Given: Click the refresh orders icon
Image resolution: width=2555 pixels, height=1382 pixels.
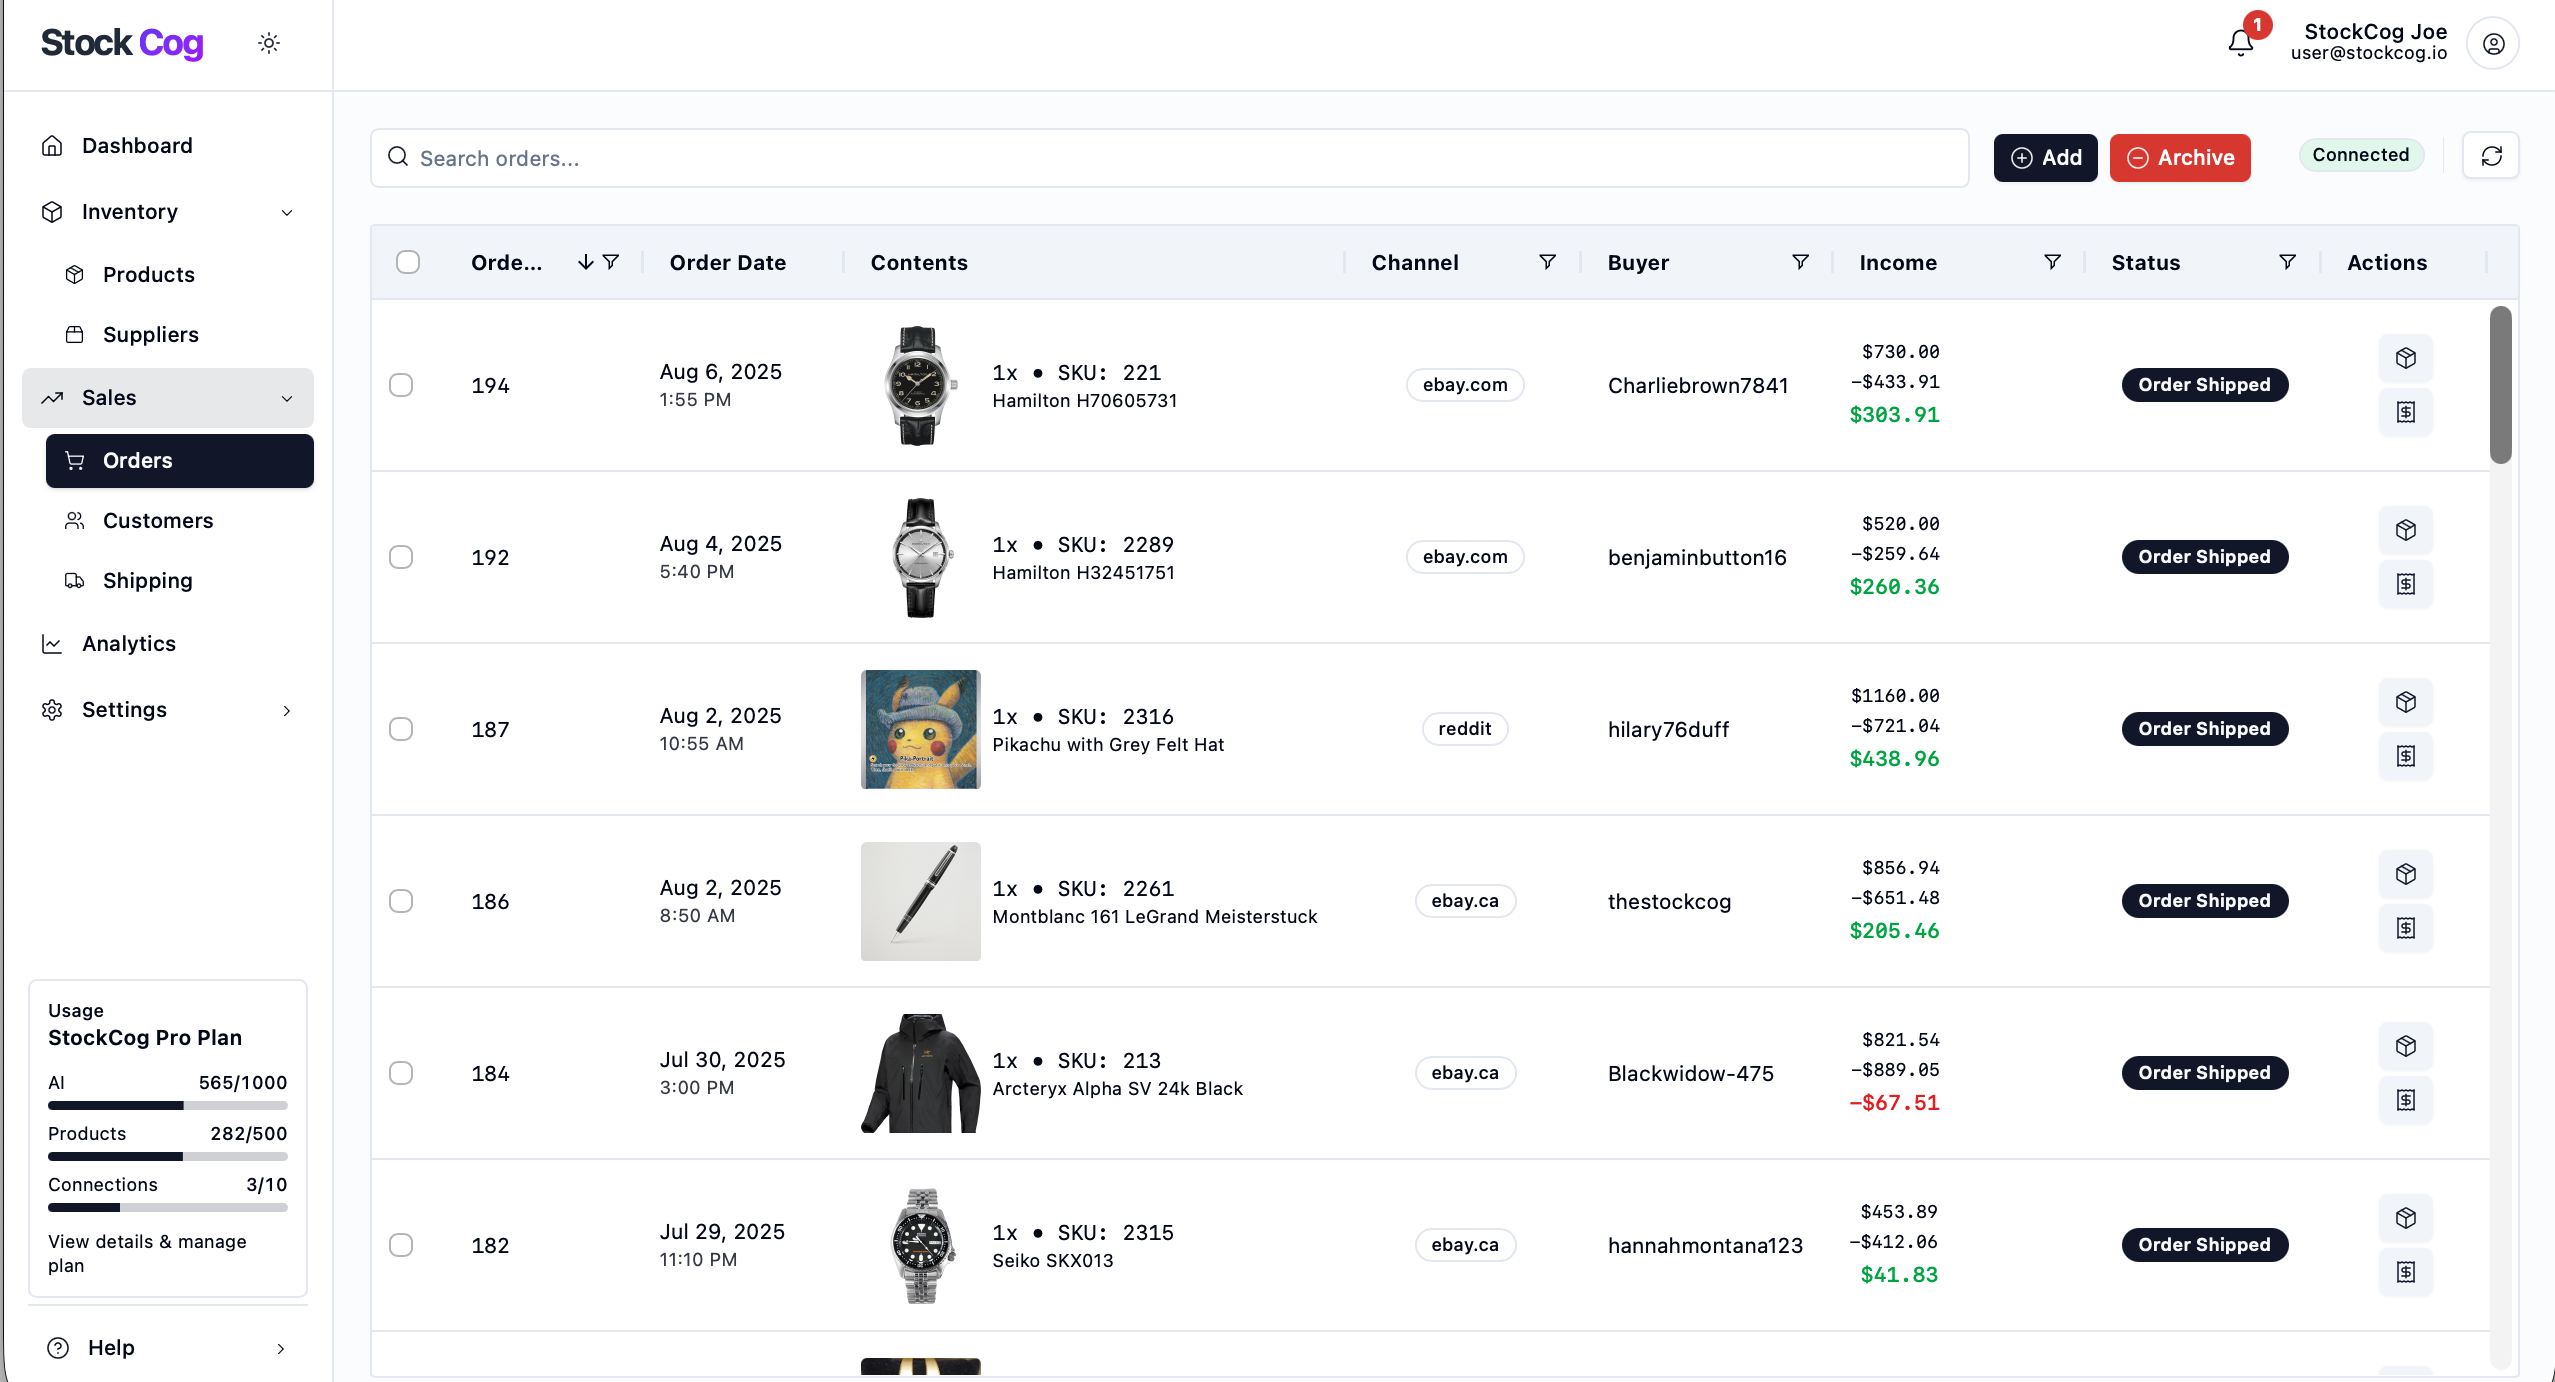Looking at the screenshot, I should (2491, 156).
